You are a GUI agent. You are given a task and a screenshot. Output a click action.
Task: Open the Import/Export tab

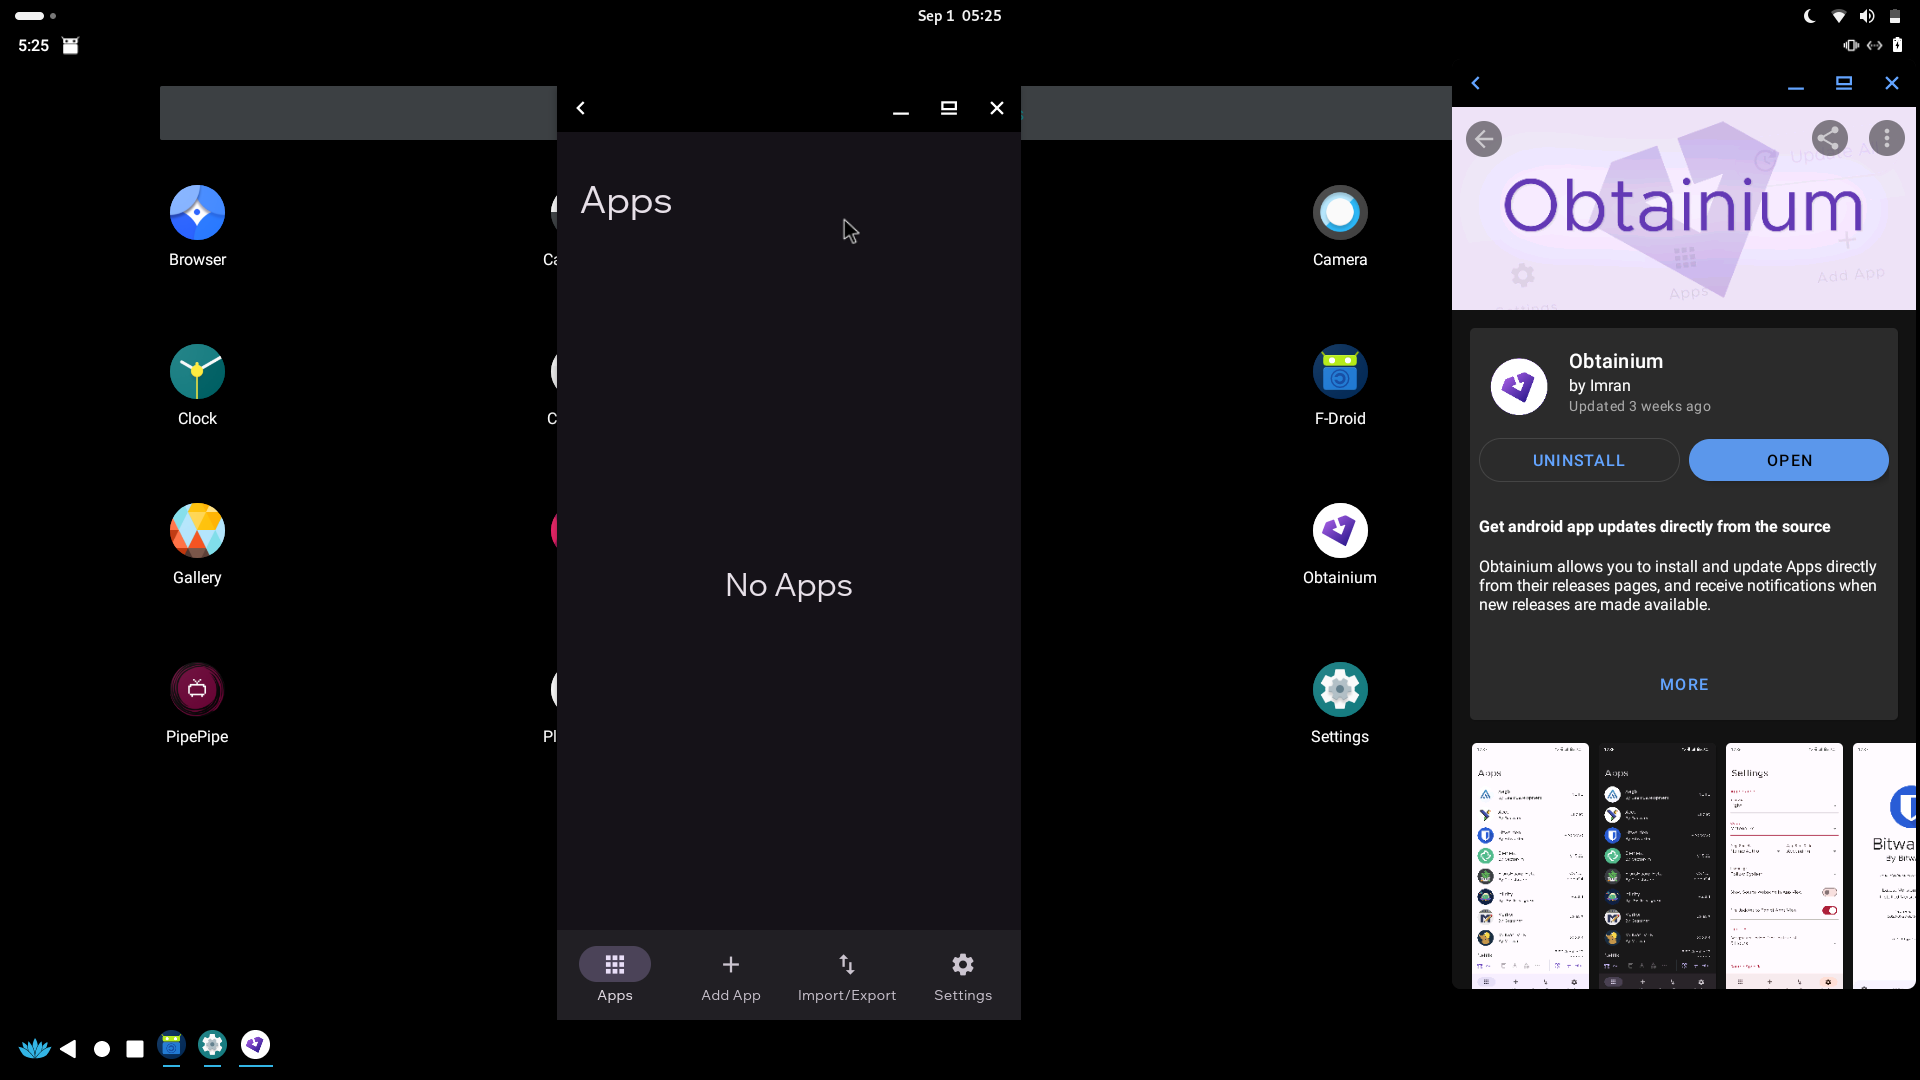click(x=847, y=975)
